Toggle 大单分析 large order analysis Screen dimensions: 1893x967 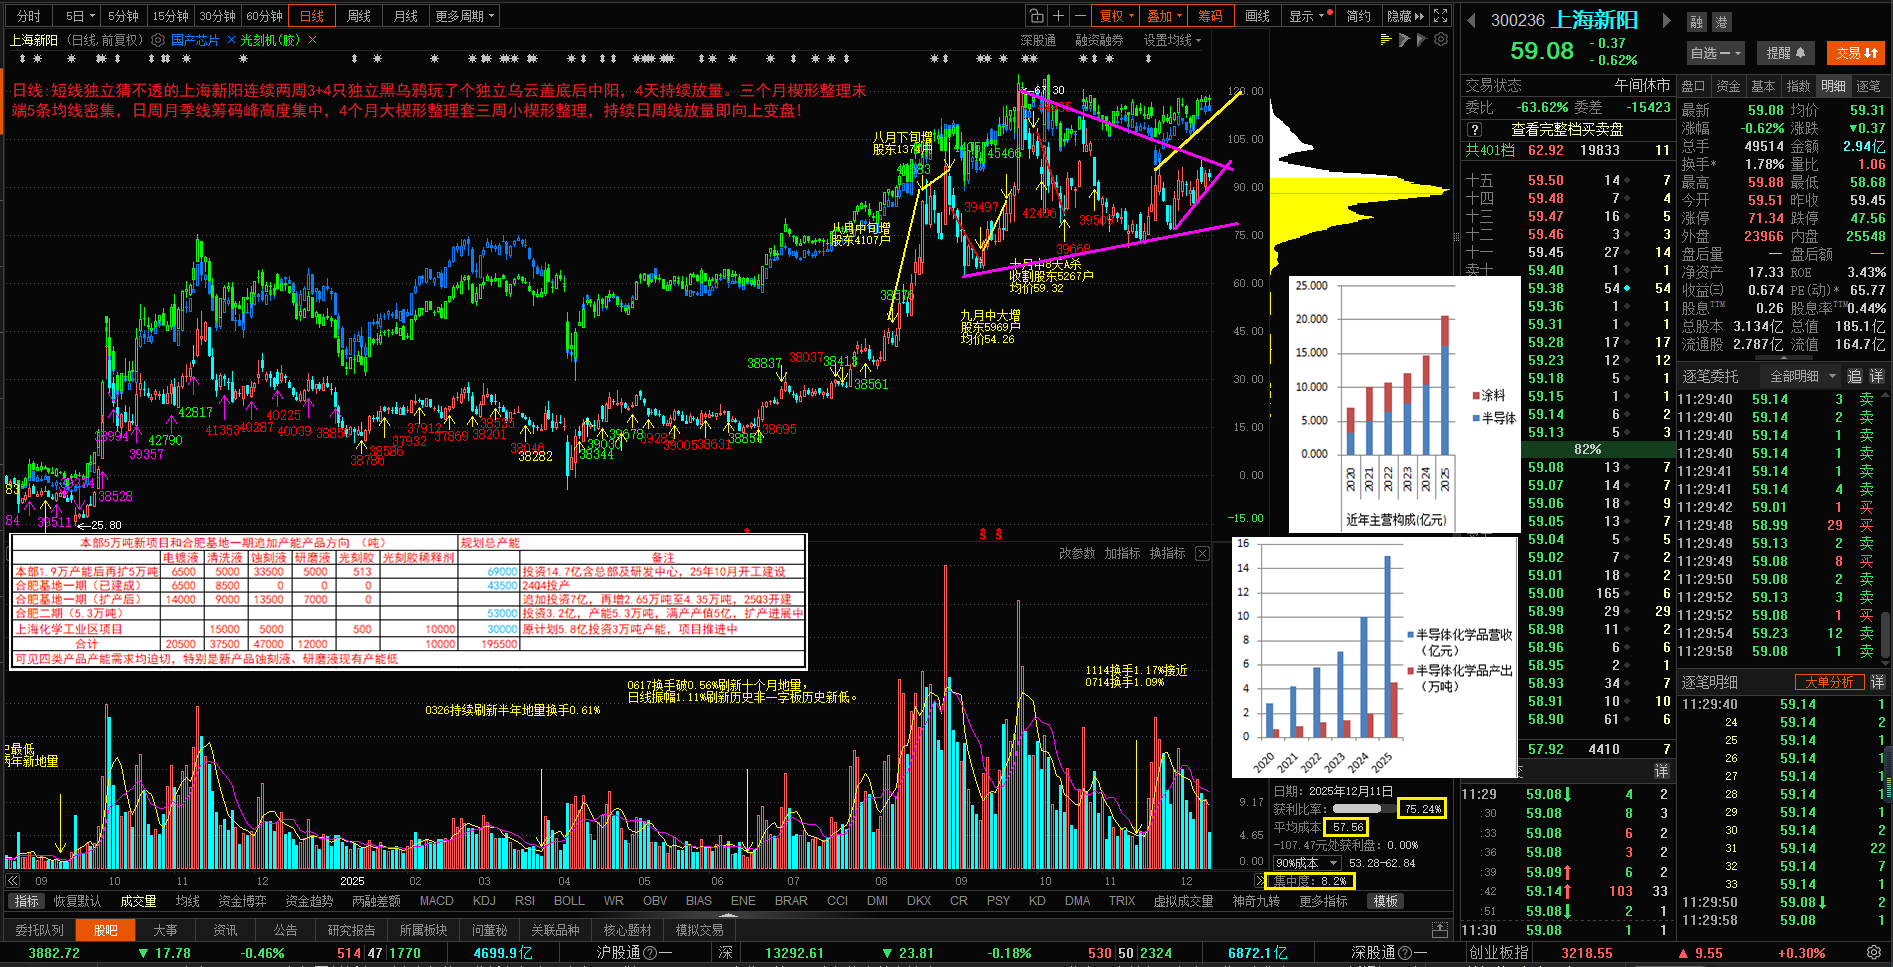coord(1829,682)
